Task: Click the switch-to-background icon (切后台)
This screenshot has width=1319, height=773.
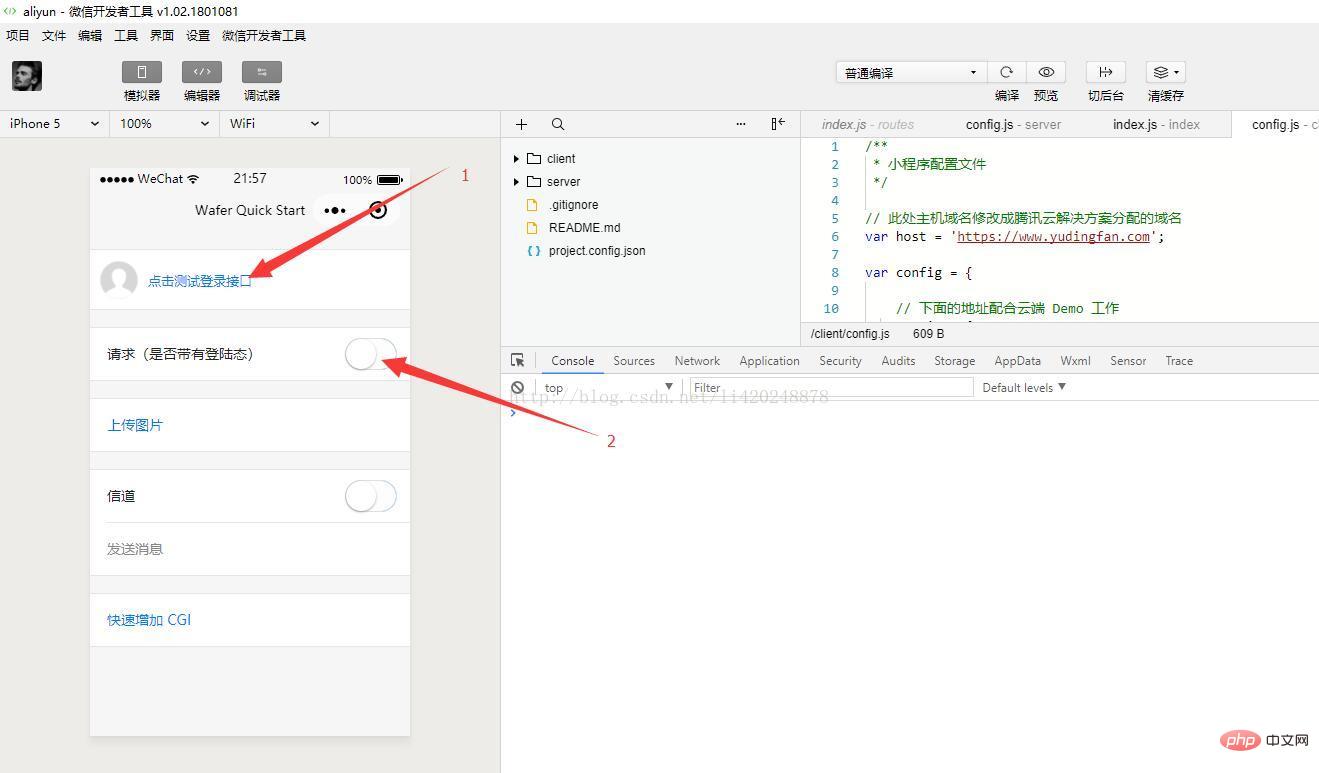Action: [1106, 72]
